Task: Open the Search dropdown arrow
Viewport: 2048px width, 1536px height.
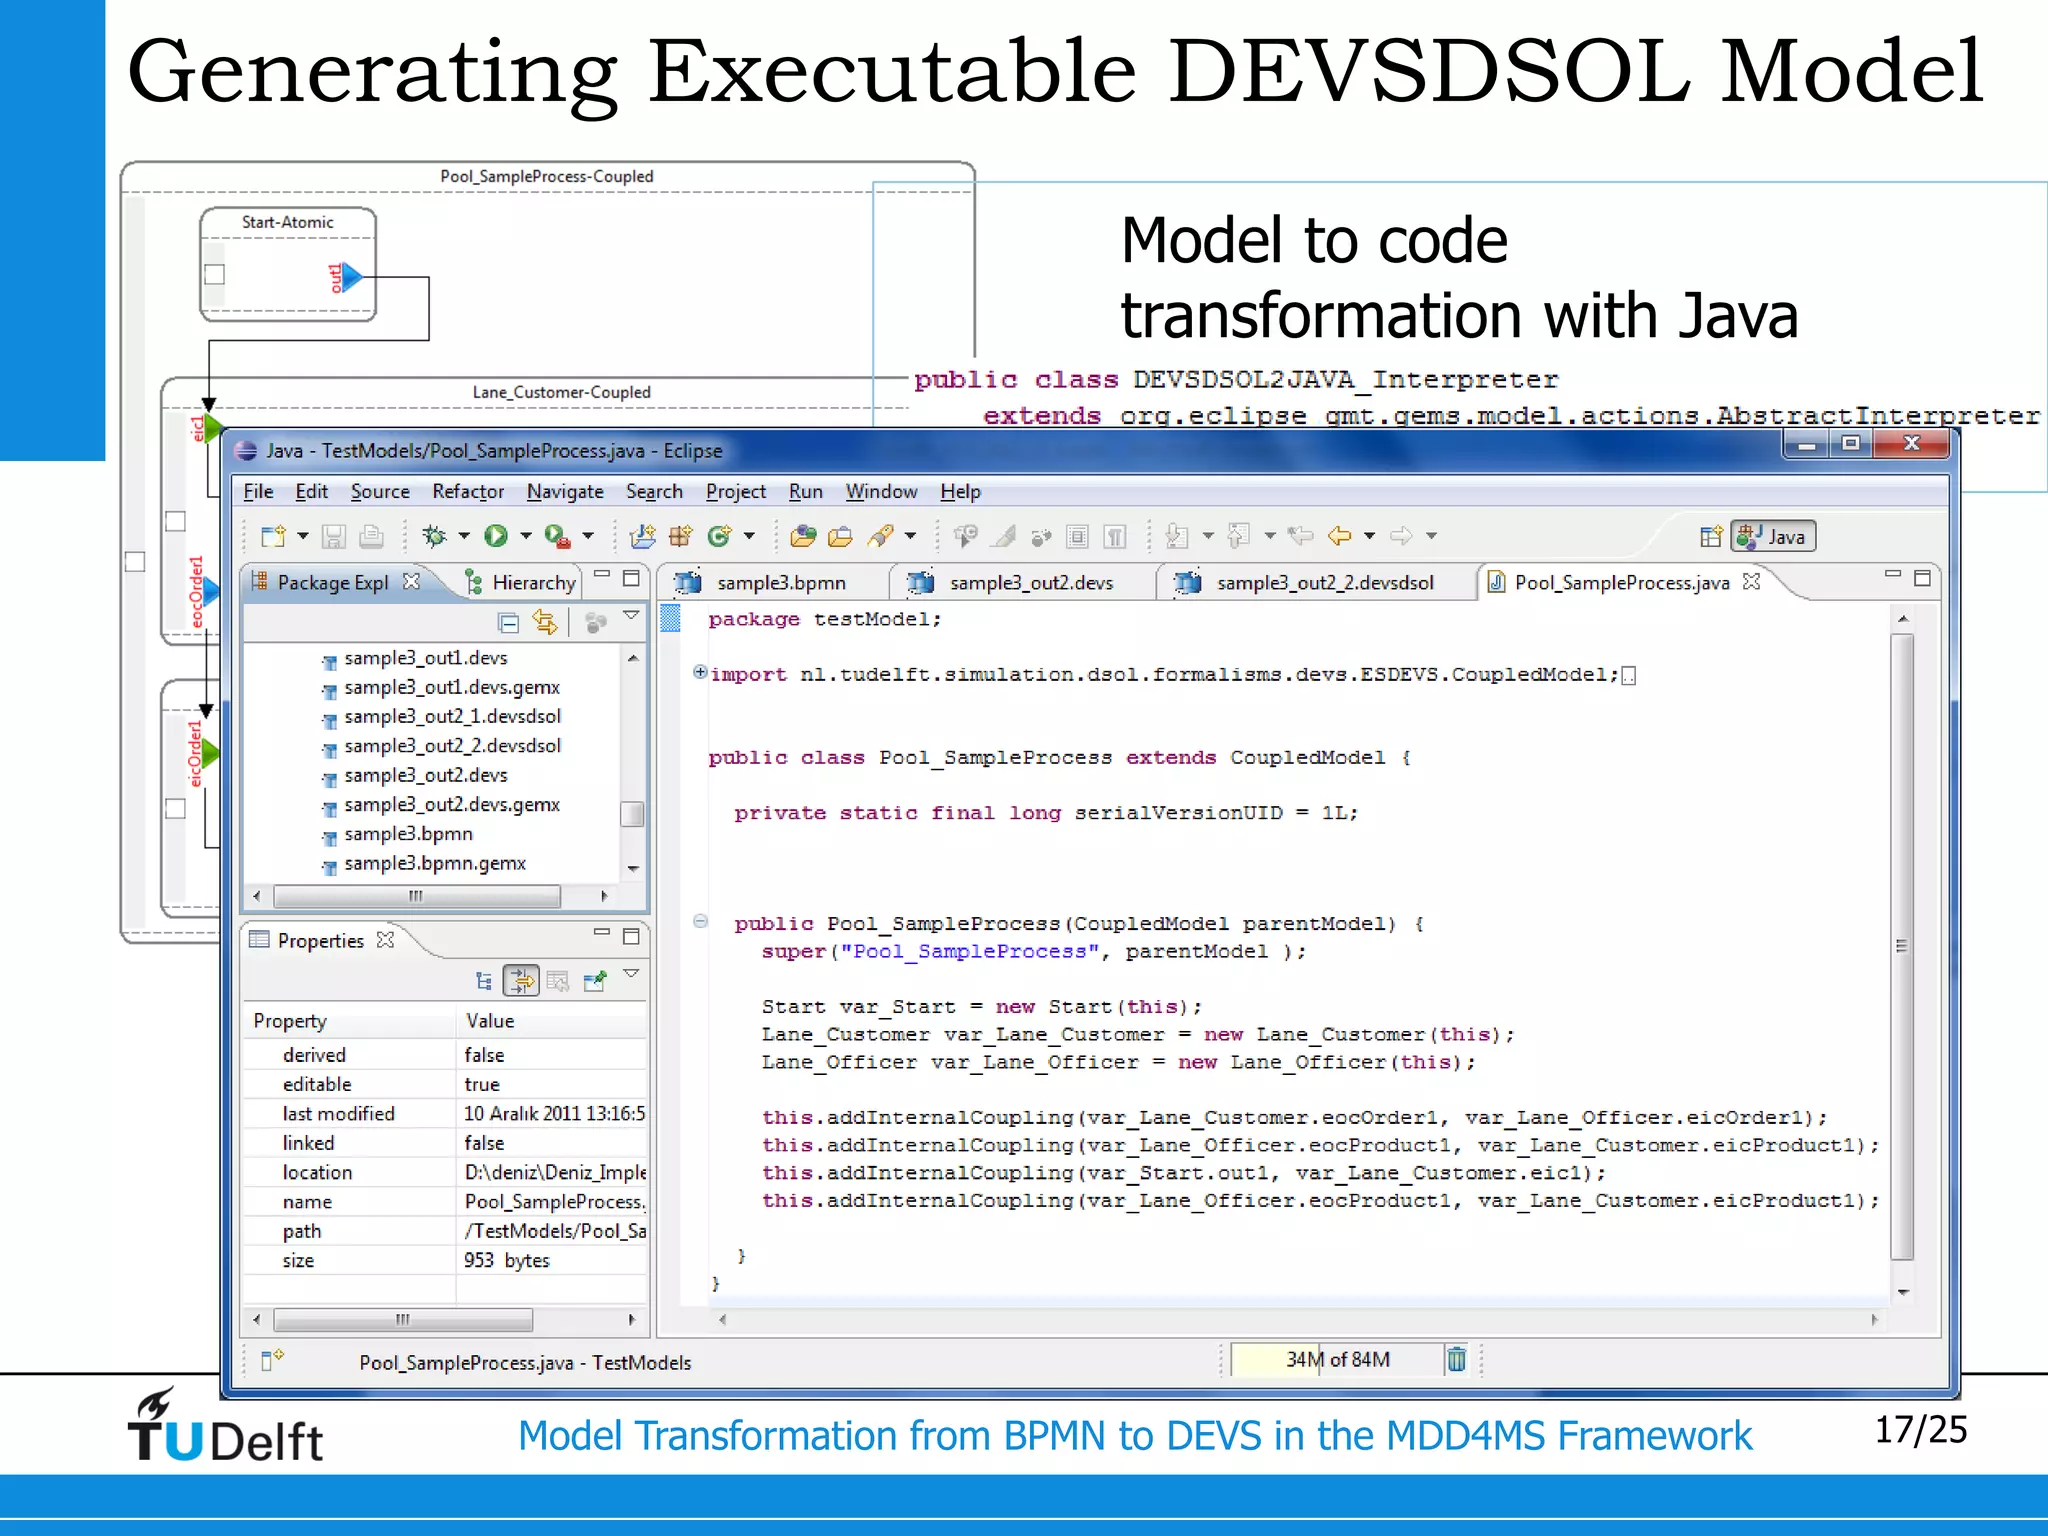Action: pyautogui.click(x=910, y=537)
